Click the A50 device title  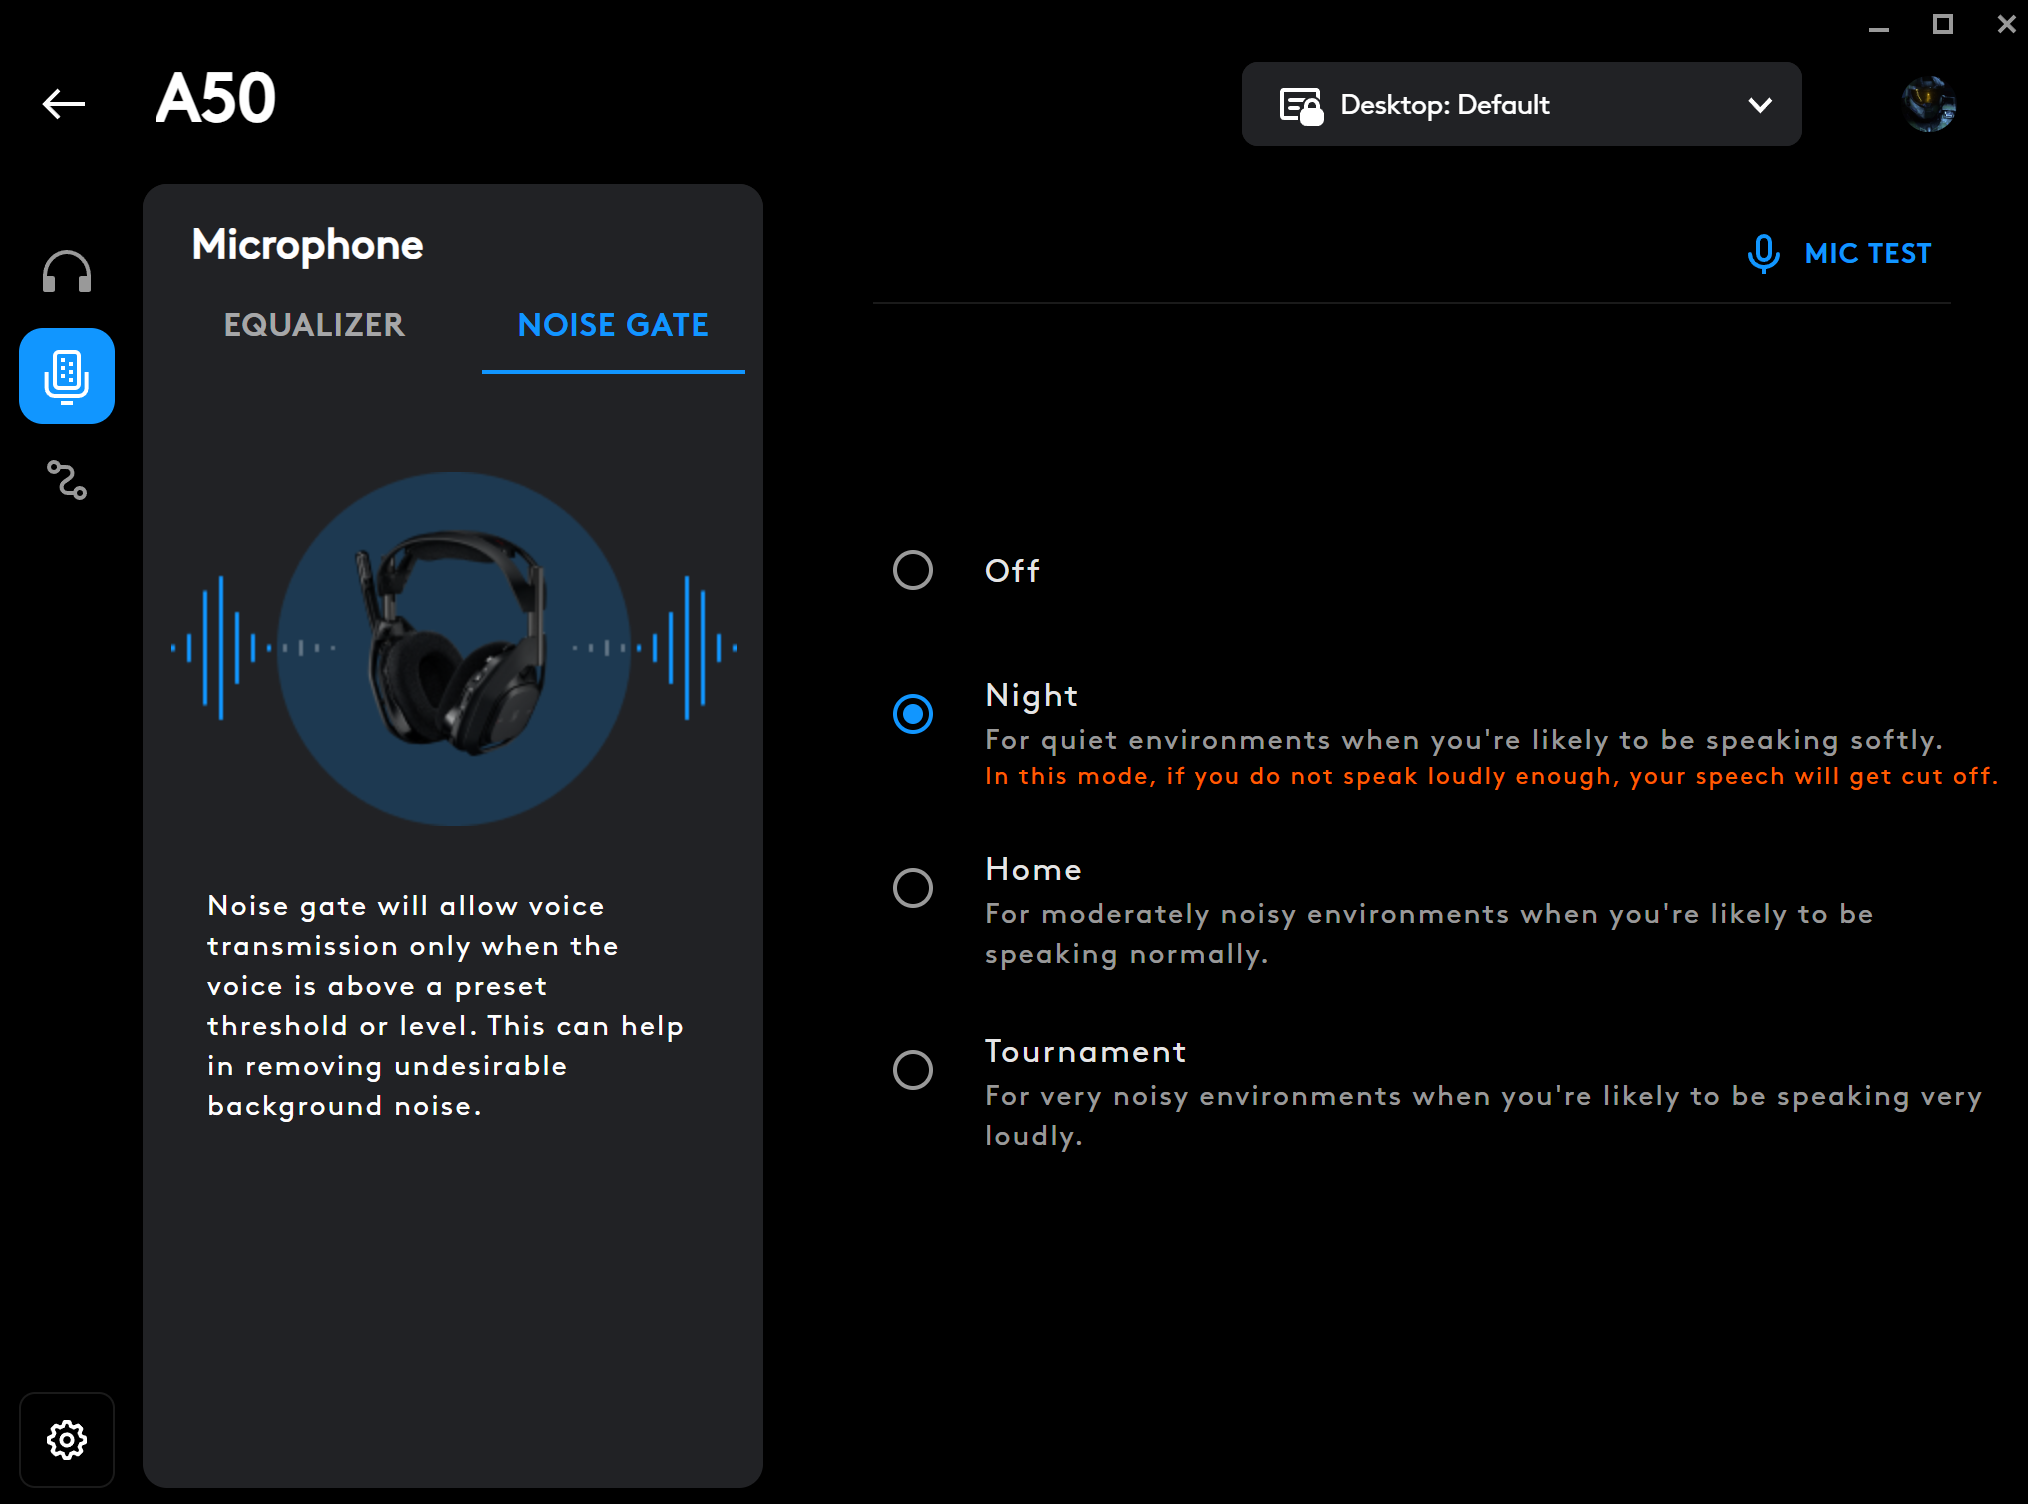(215, 99)
